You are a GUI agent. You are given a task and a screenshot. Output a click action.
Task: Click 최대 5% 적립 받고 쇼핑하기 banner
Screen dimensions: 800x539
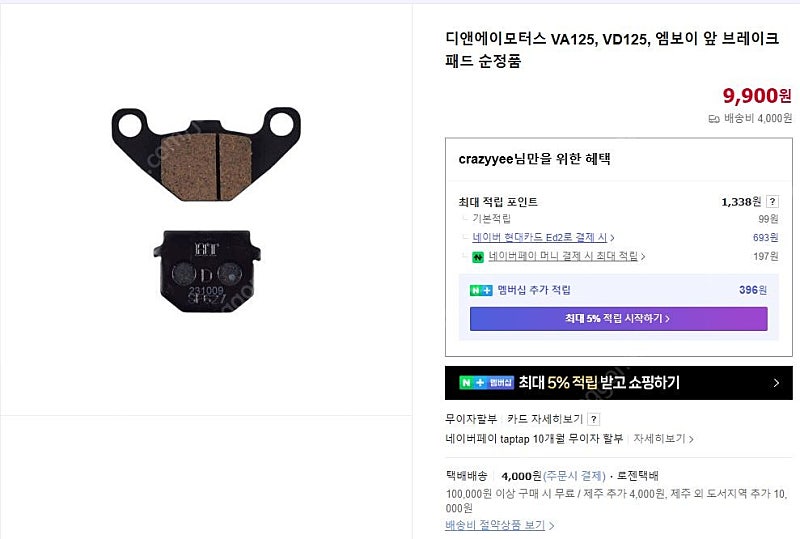pos(618,383)
